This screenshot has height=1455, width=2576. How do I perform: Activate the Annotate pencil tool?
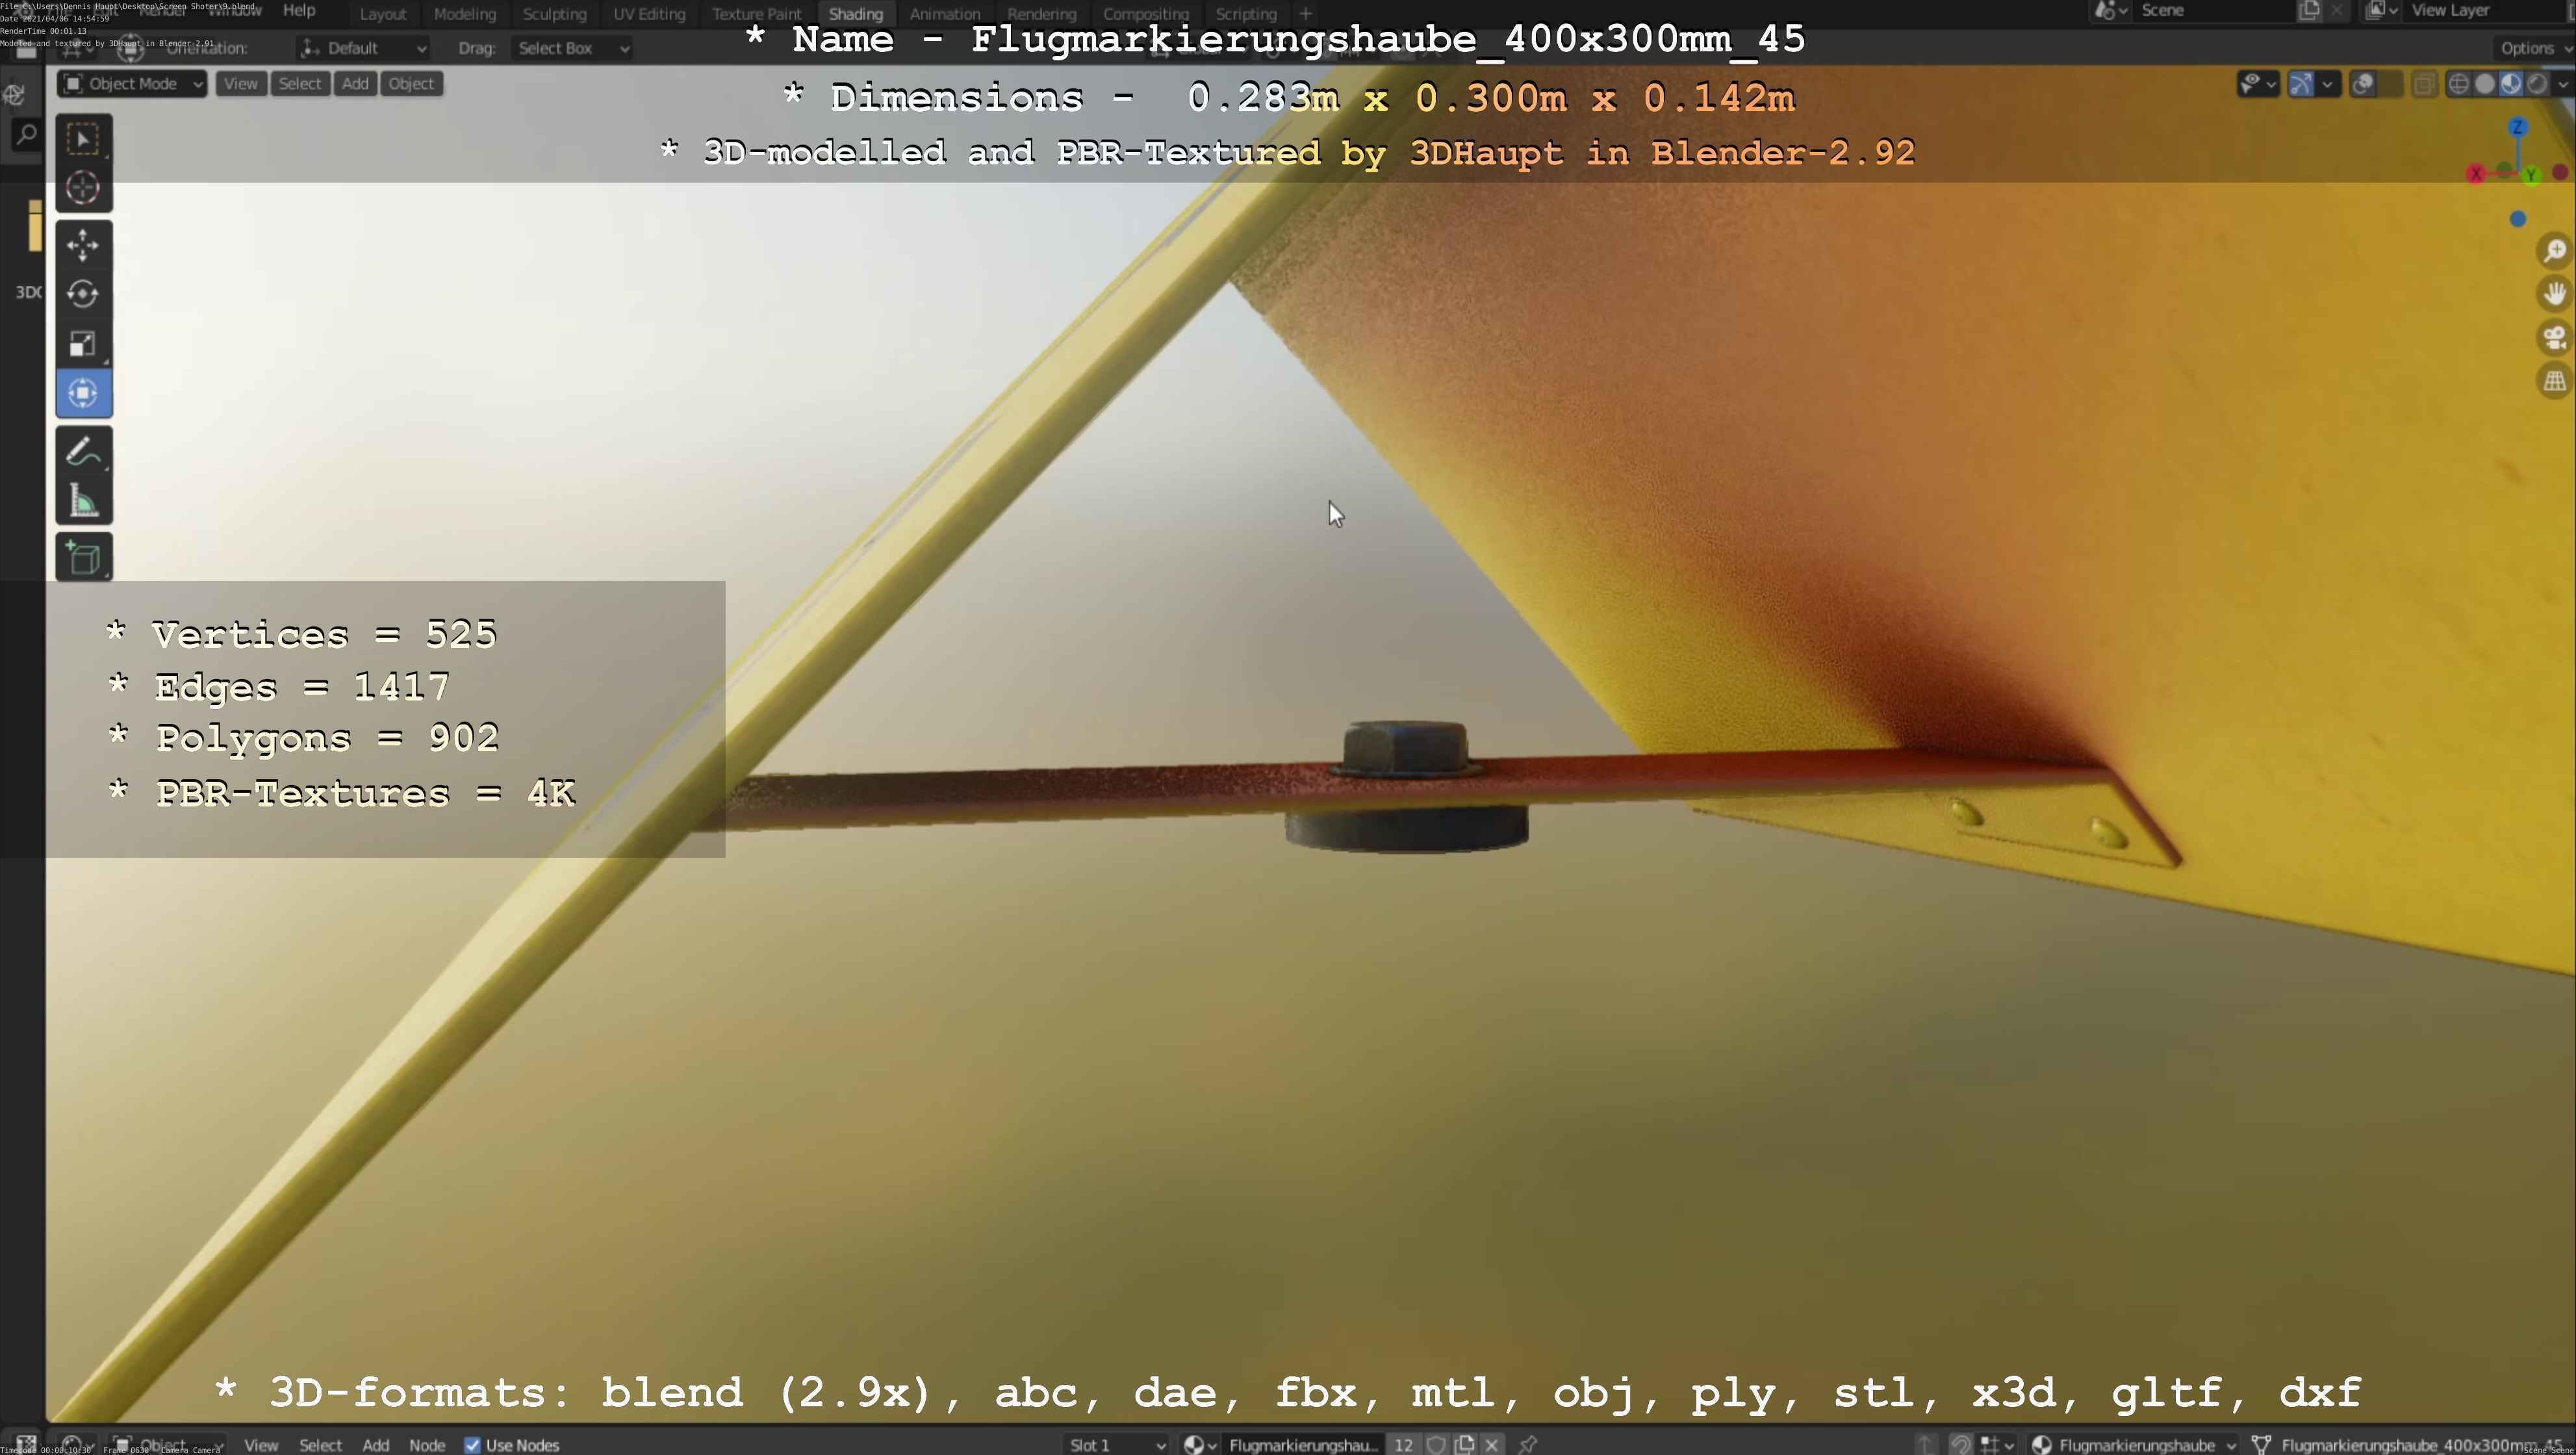(83, 451)
